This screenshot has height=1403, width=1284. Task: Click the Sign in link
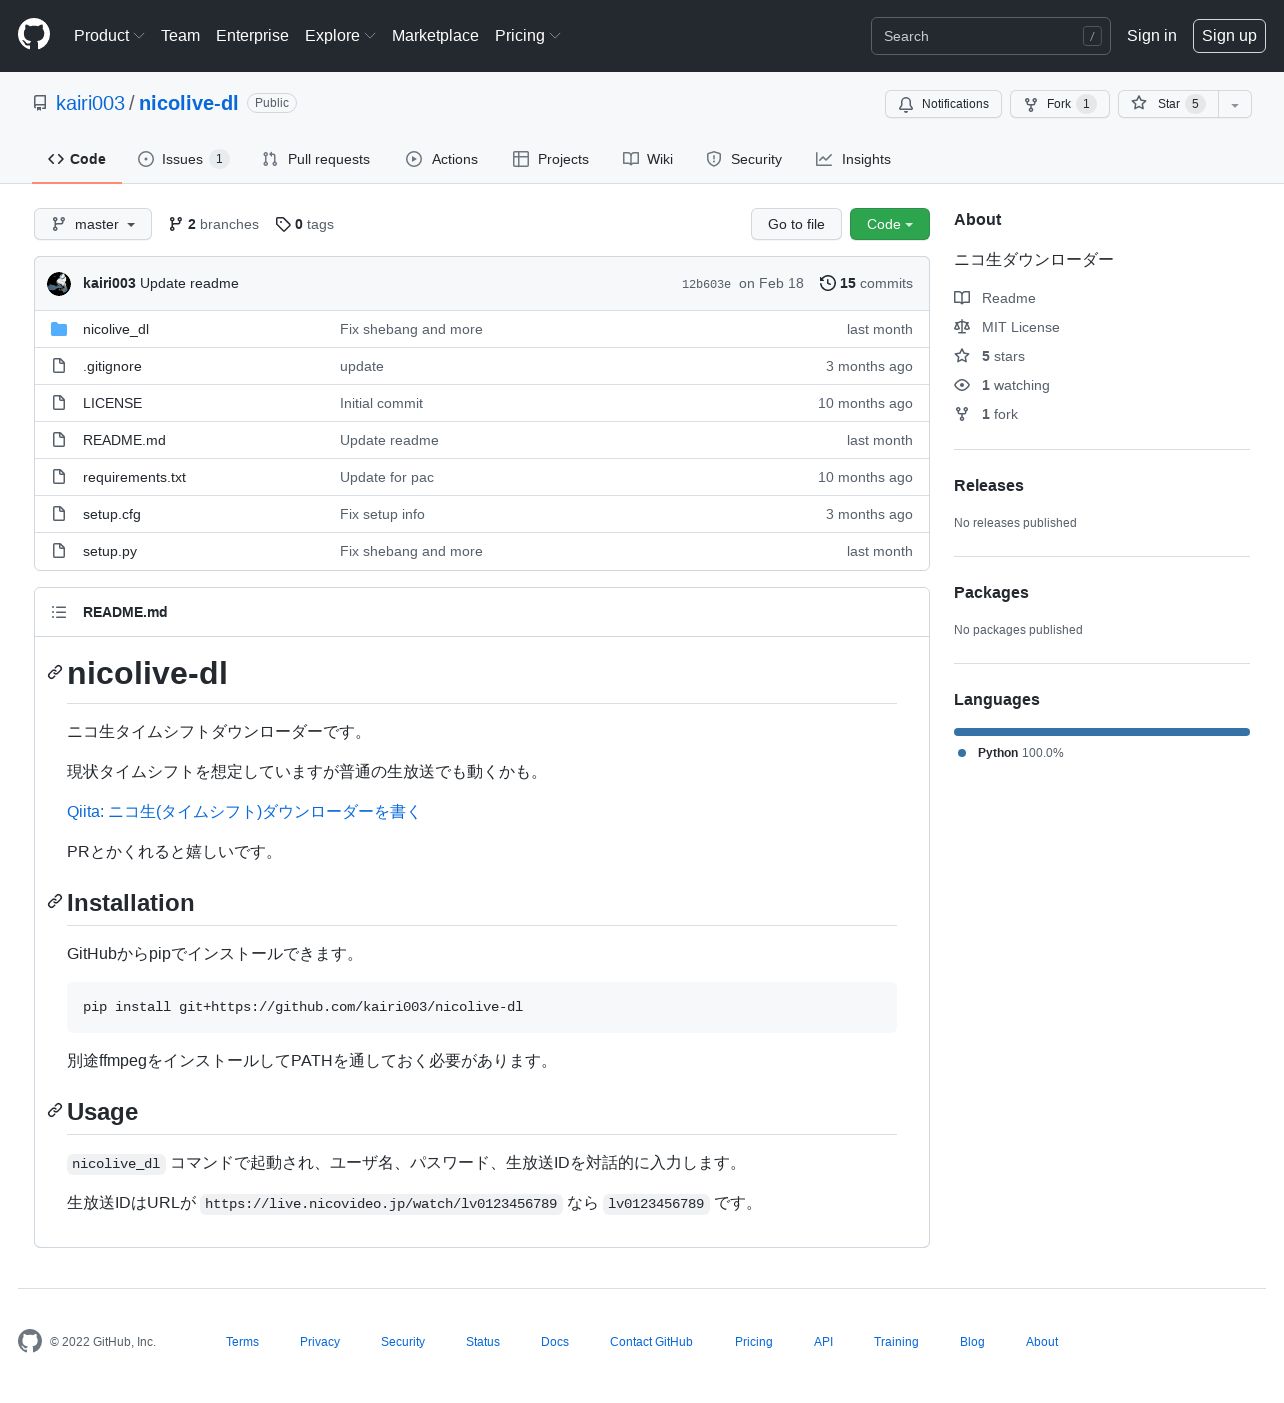pos(1152,36)
